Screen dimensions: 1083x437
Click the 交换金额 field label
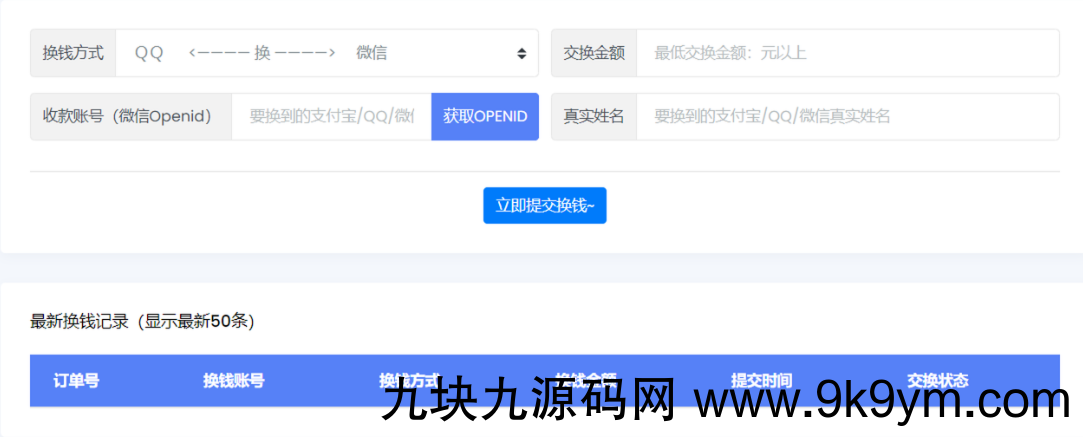[594, 53]
